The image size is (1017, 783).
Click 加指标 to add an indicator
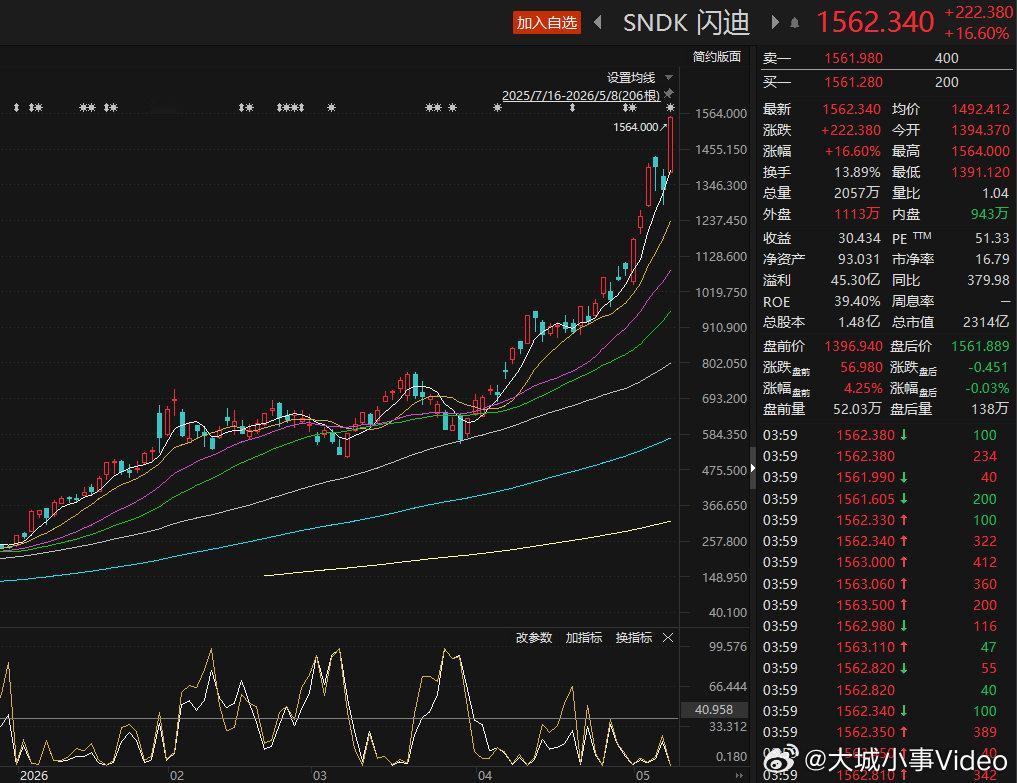point(584,638)
